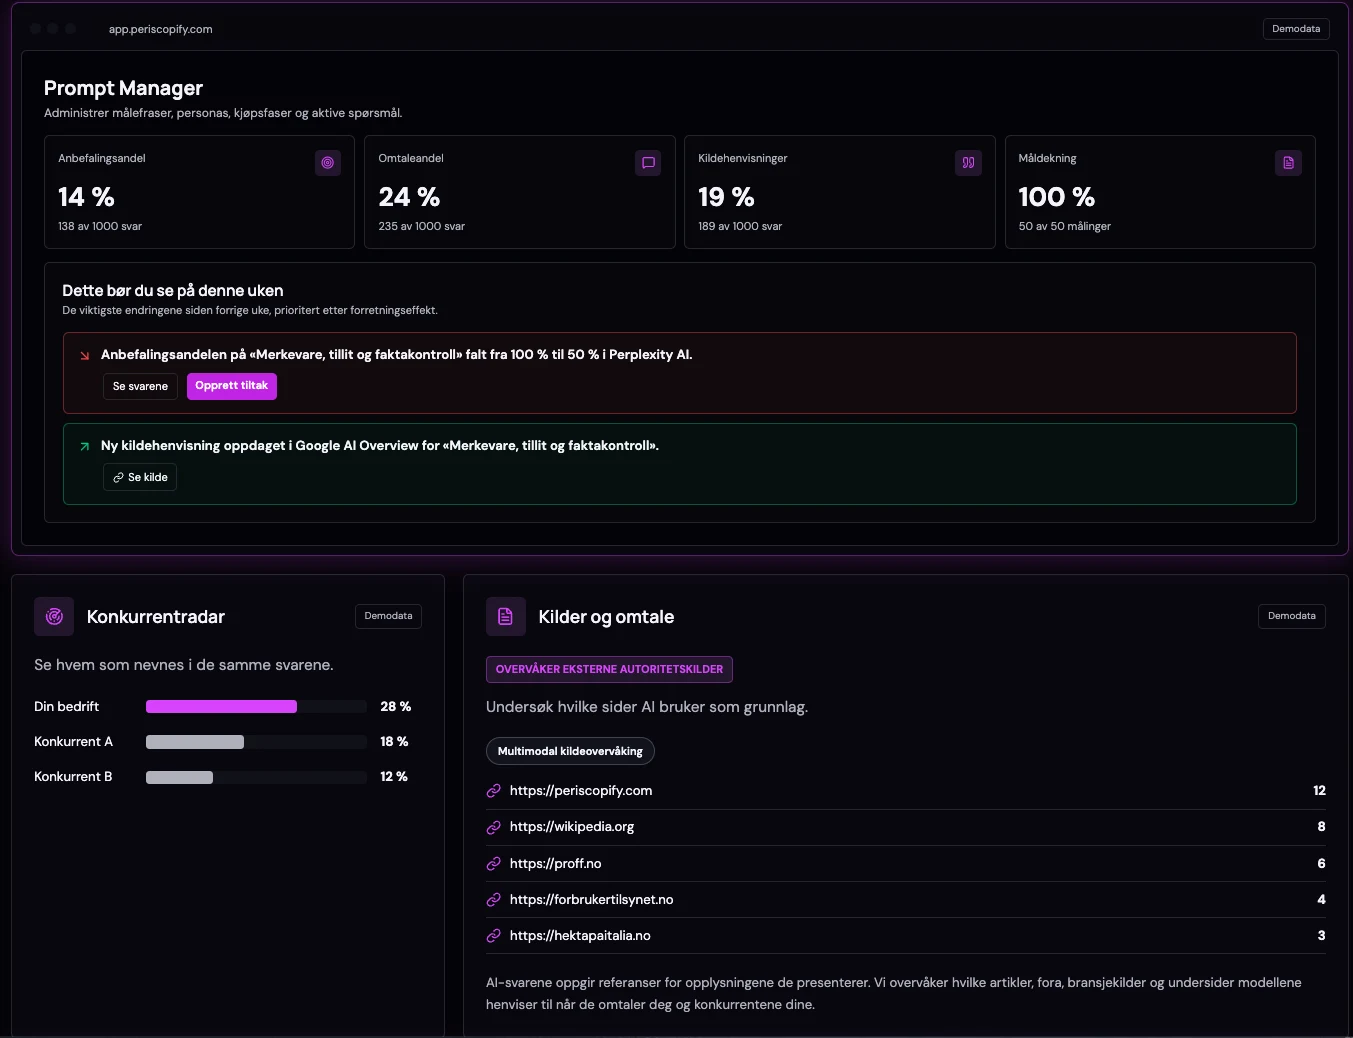Click link icon next to hektapaitalia.no
Screen dimensions: 1353x1038
click(x=493, y=936)
